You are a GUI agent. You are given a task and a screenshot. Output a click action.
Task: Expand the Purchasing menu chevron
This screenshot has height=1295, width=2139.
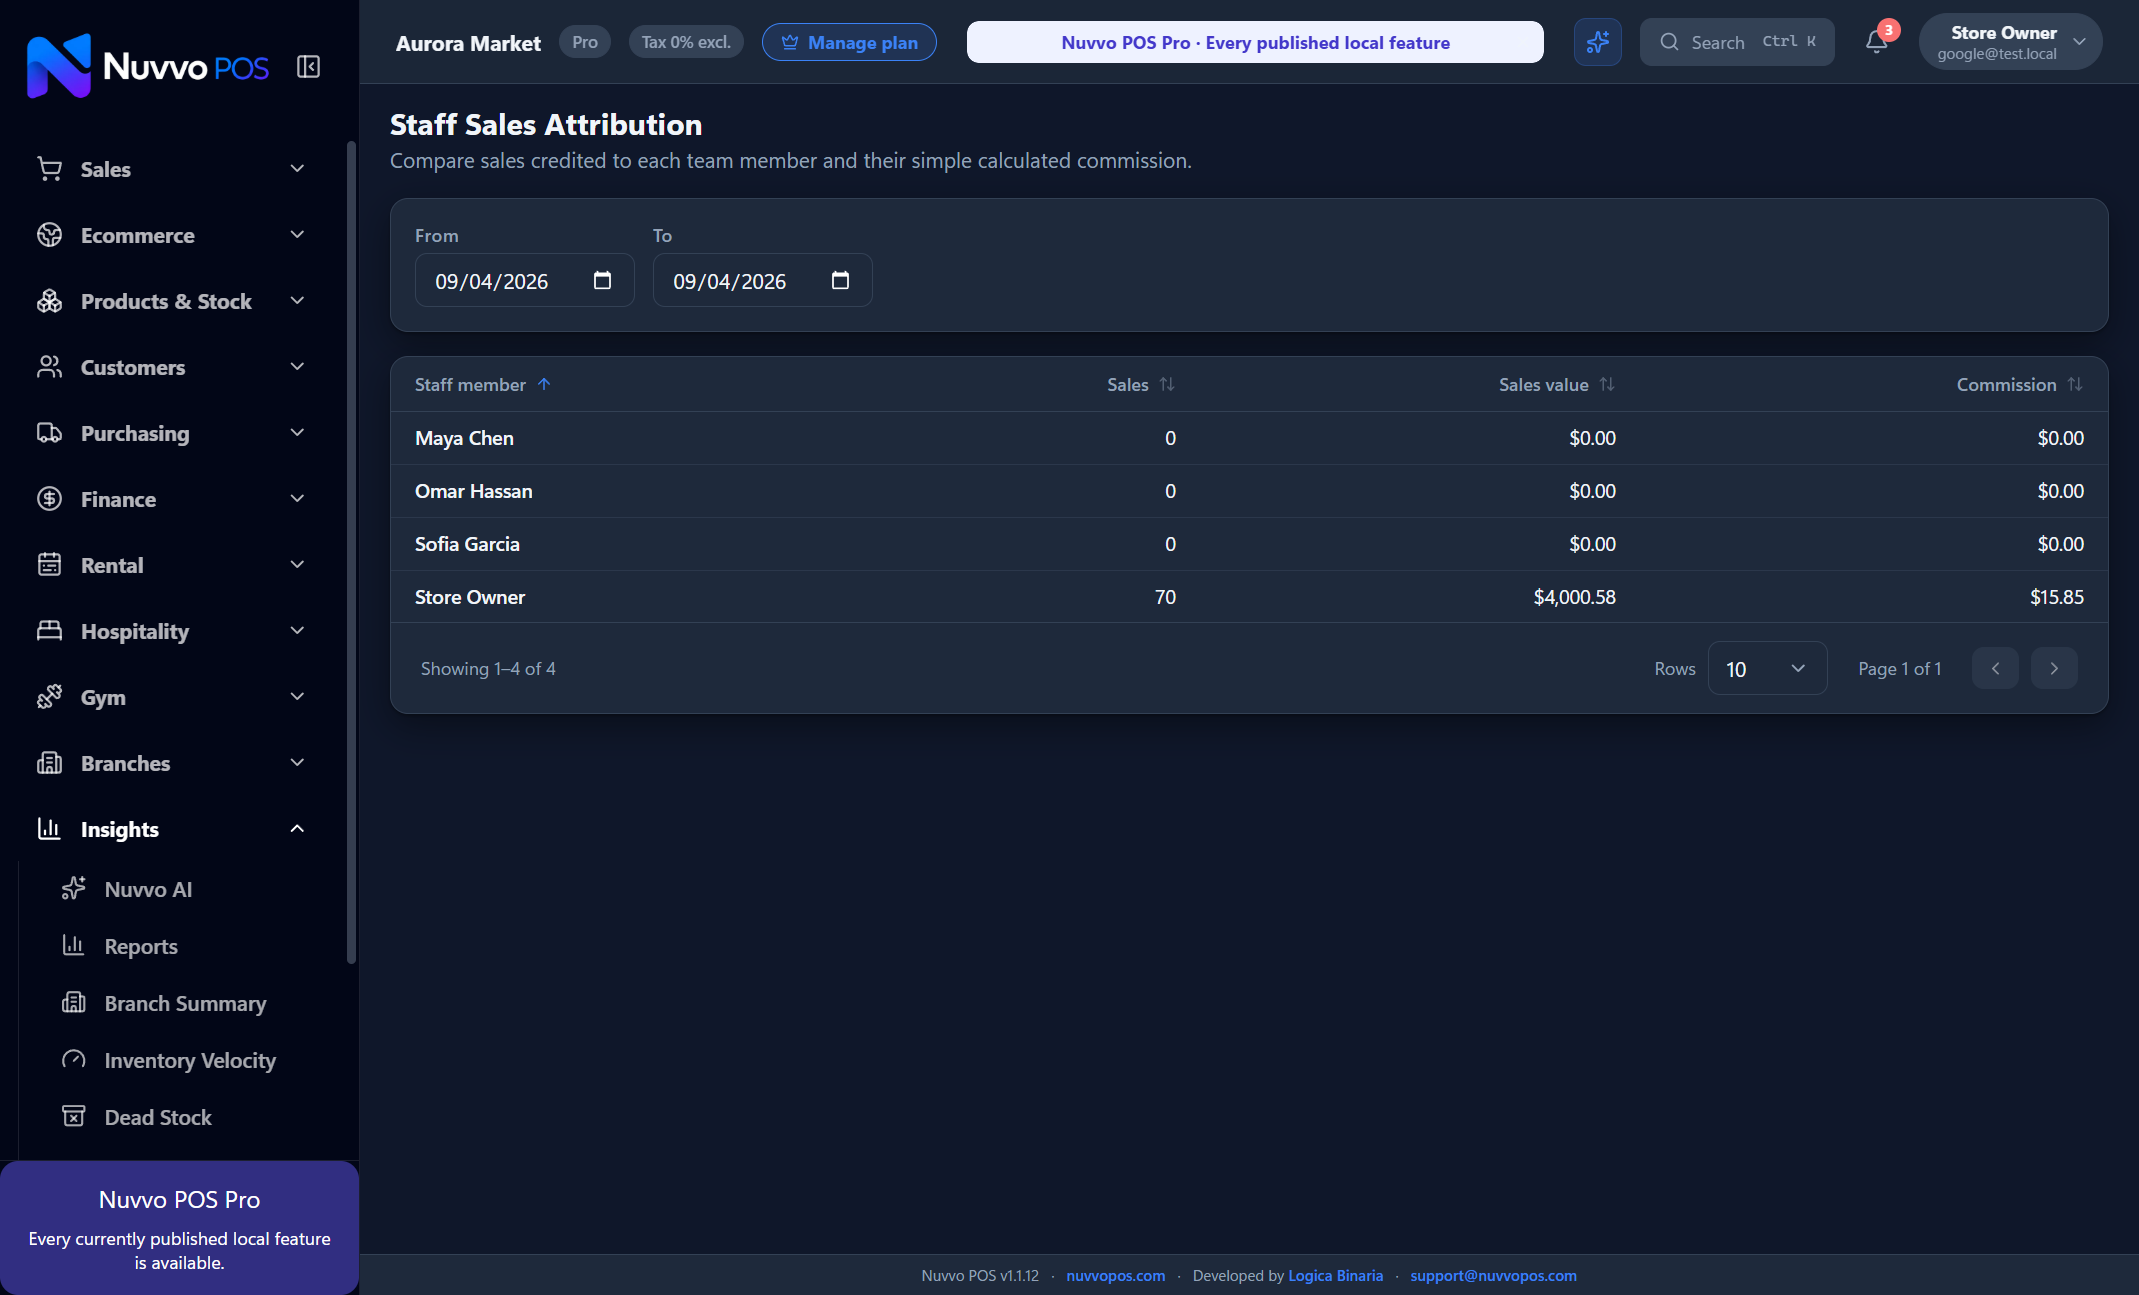(x=297, y=433)
